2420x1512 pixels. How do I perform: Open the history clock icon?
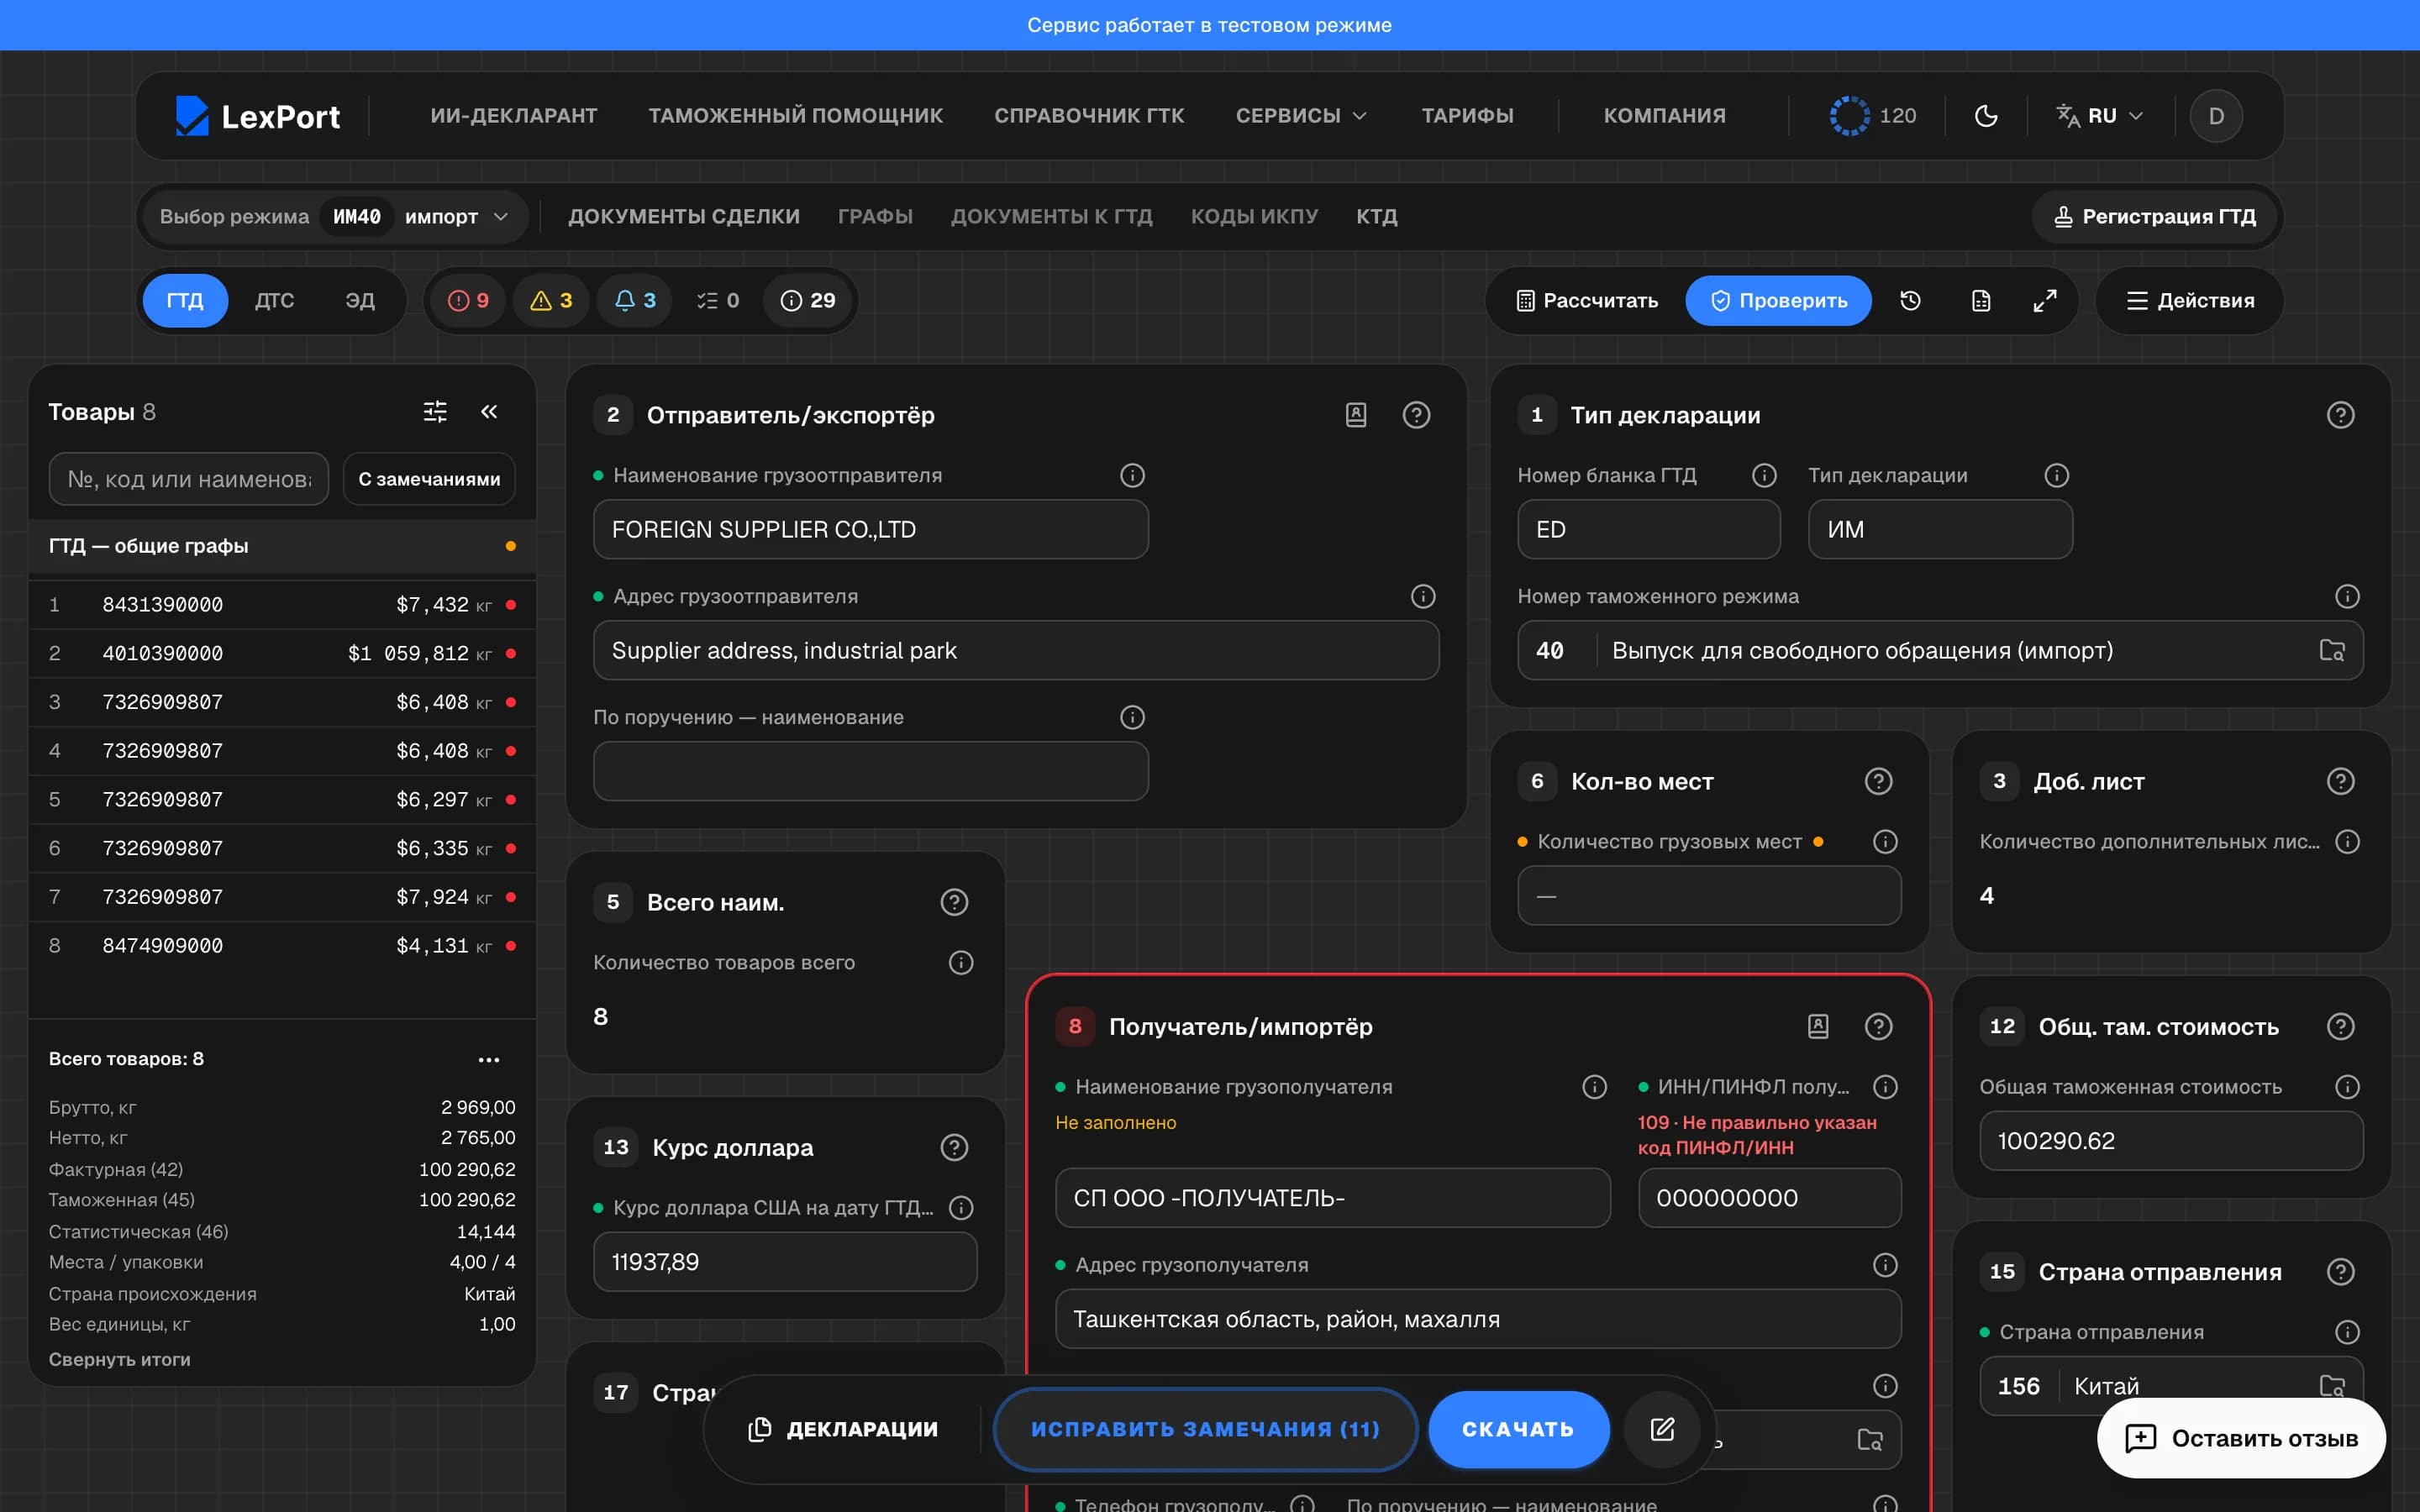click(x=1910, y=300)
